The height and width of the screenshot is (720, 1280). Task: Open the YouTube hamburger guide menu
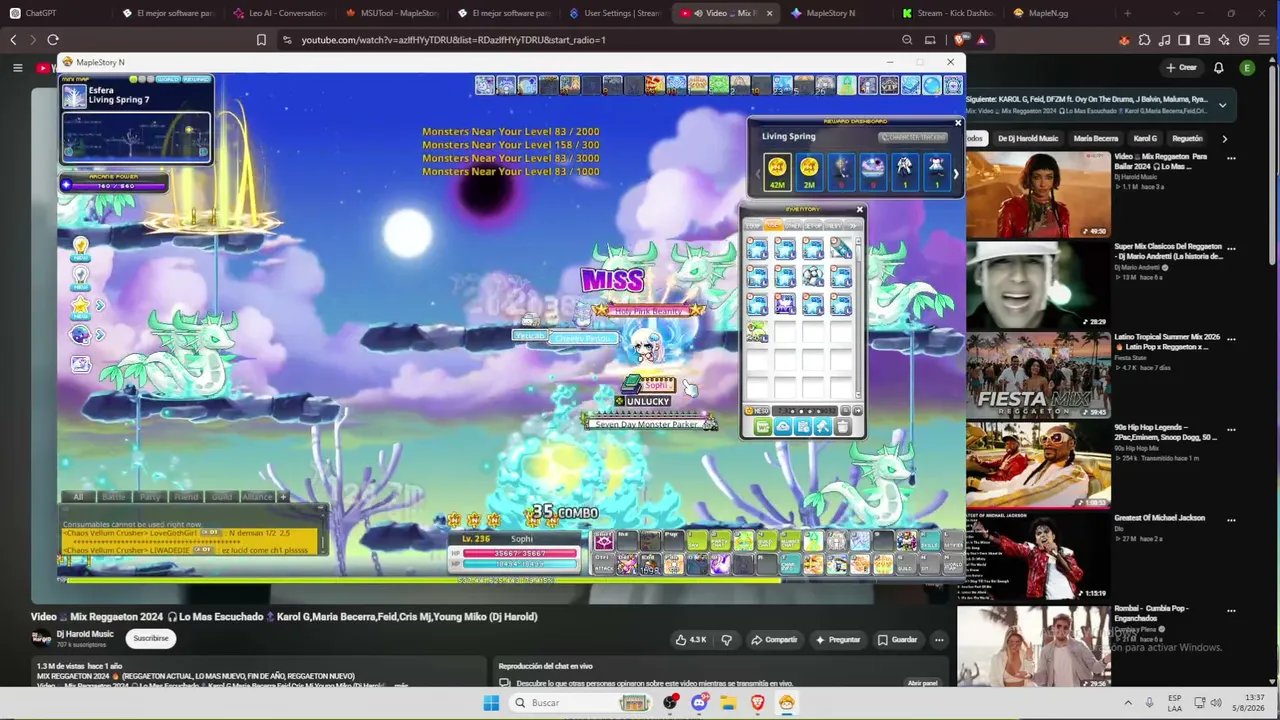coord(17,67)
